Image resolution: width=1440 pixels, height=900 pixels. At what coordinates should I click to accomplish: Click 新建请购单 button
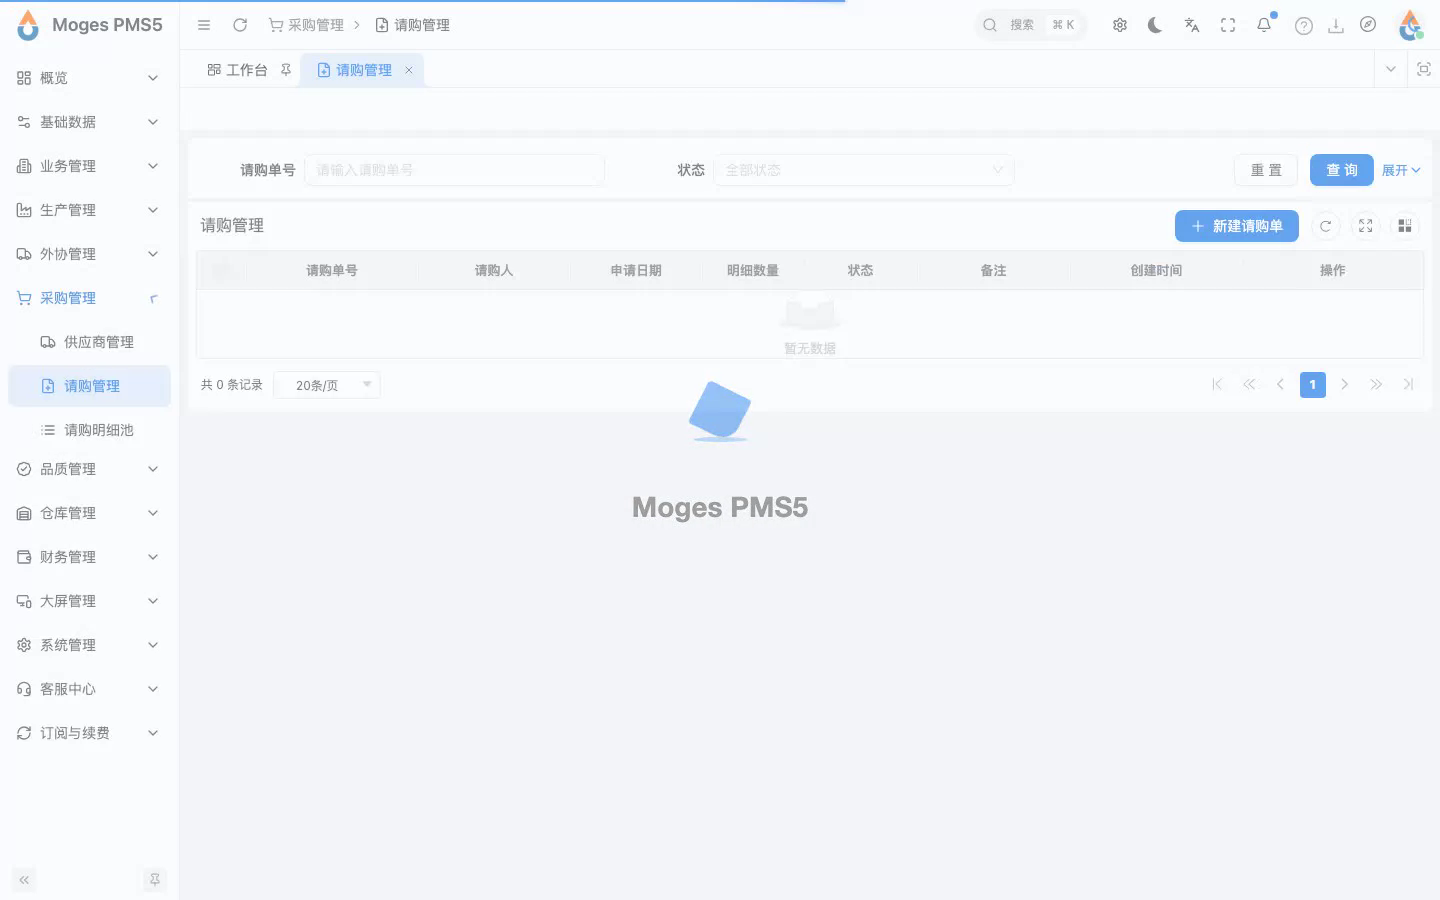point(1237,226)
